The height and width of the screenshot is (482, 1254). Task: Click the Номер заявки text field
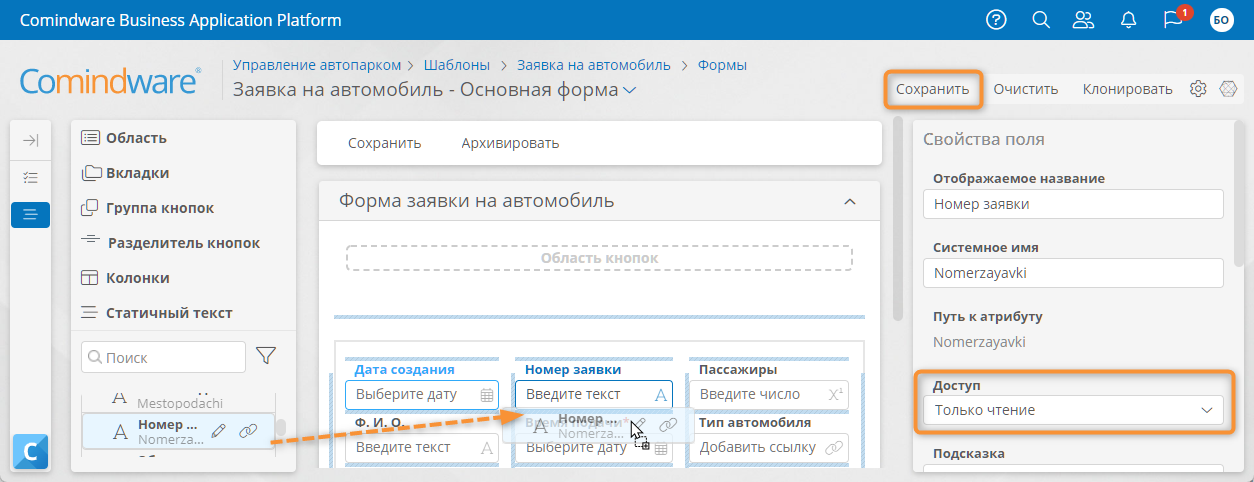click(594, 395)
